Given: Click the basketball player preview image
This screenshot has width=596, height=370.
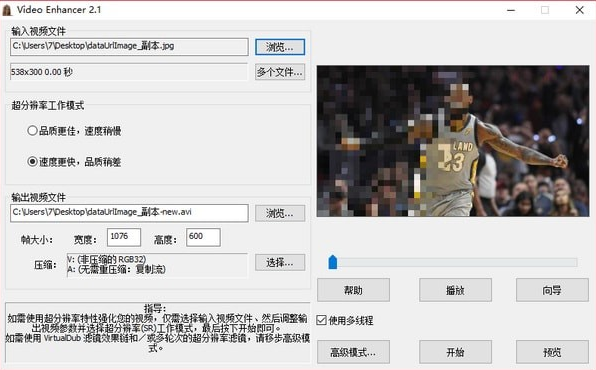Looking at the screenshot, I should click(x=453, y=141).
